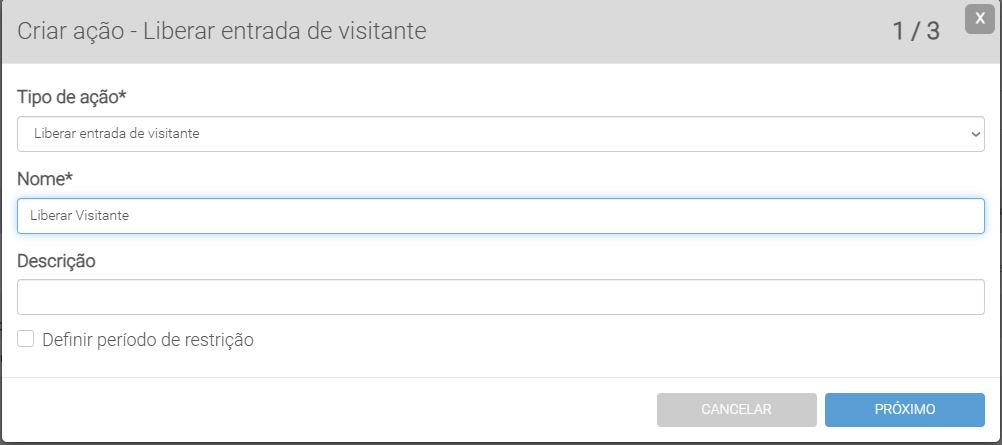1002x445 pixels.
Task: Click the 'Nome*' field label
Action: 45,179
